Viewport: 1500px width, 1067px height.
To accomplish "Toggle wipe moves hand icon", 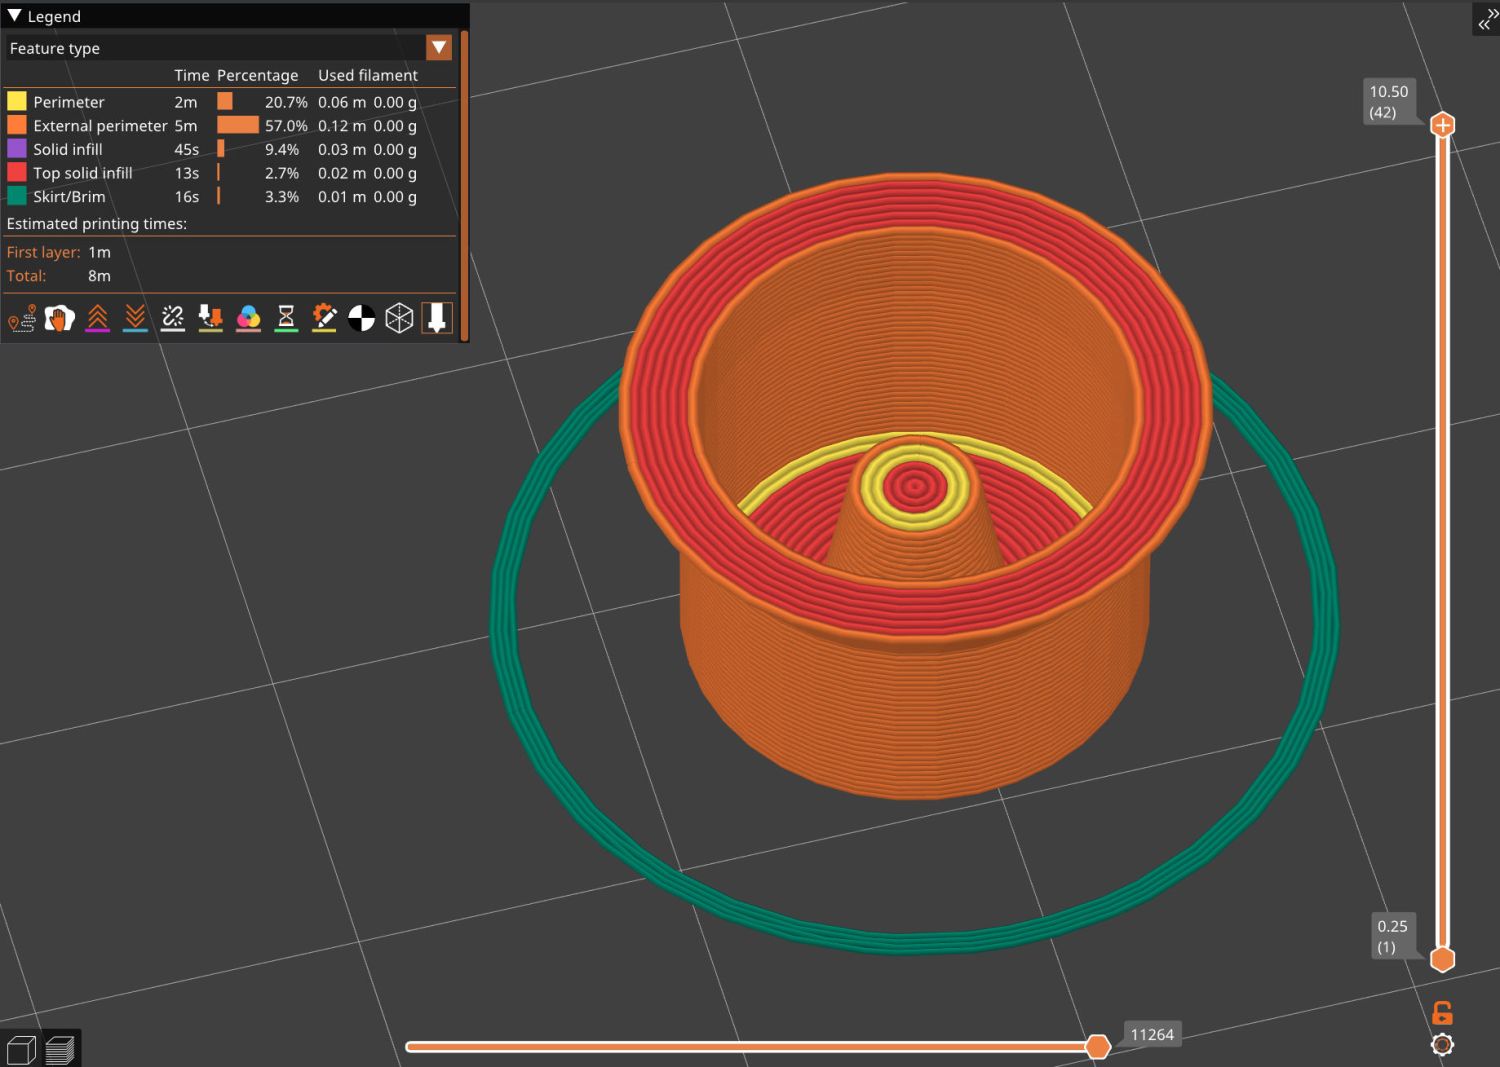I will tap(60, 318).
